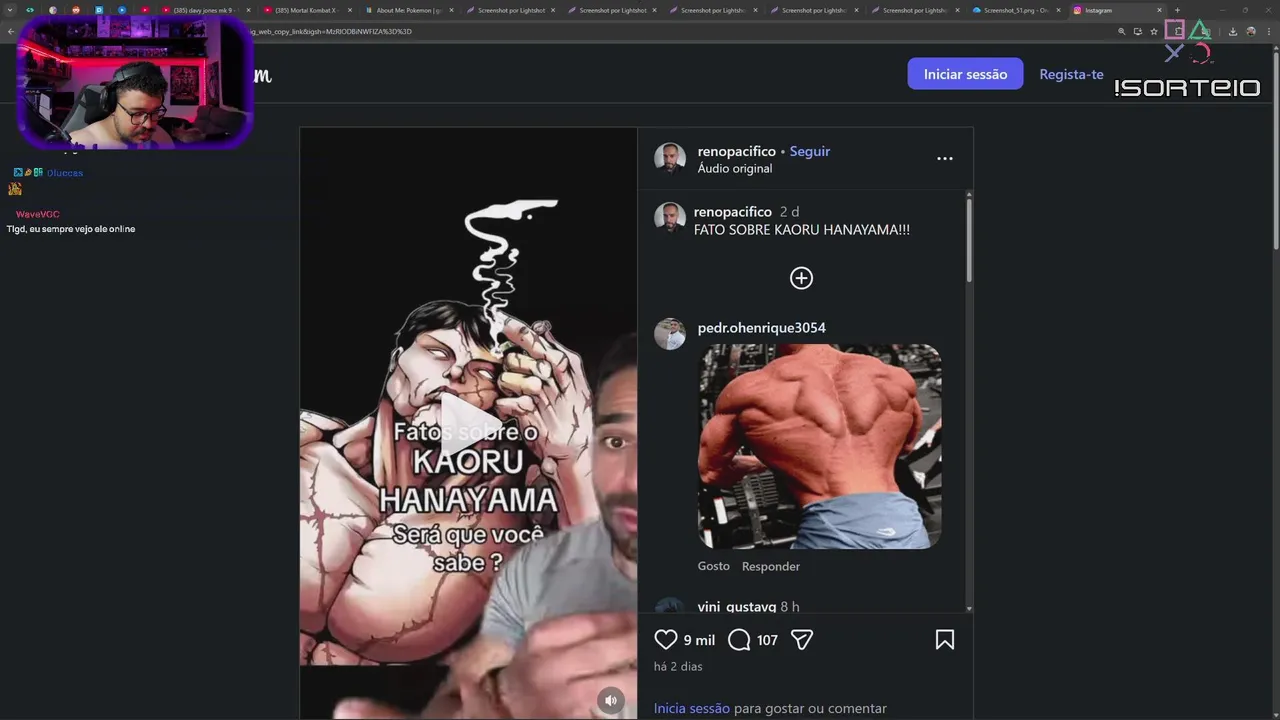Save post with bookmark icon
Image resolution: width=1280 pixels, height=720 pixels.
coord(944,640)
